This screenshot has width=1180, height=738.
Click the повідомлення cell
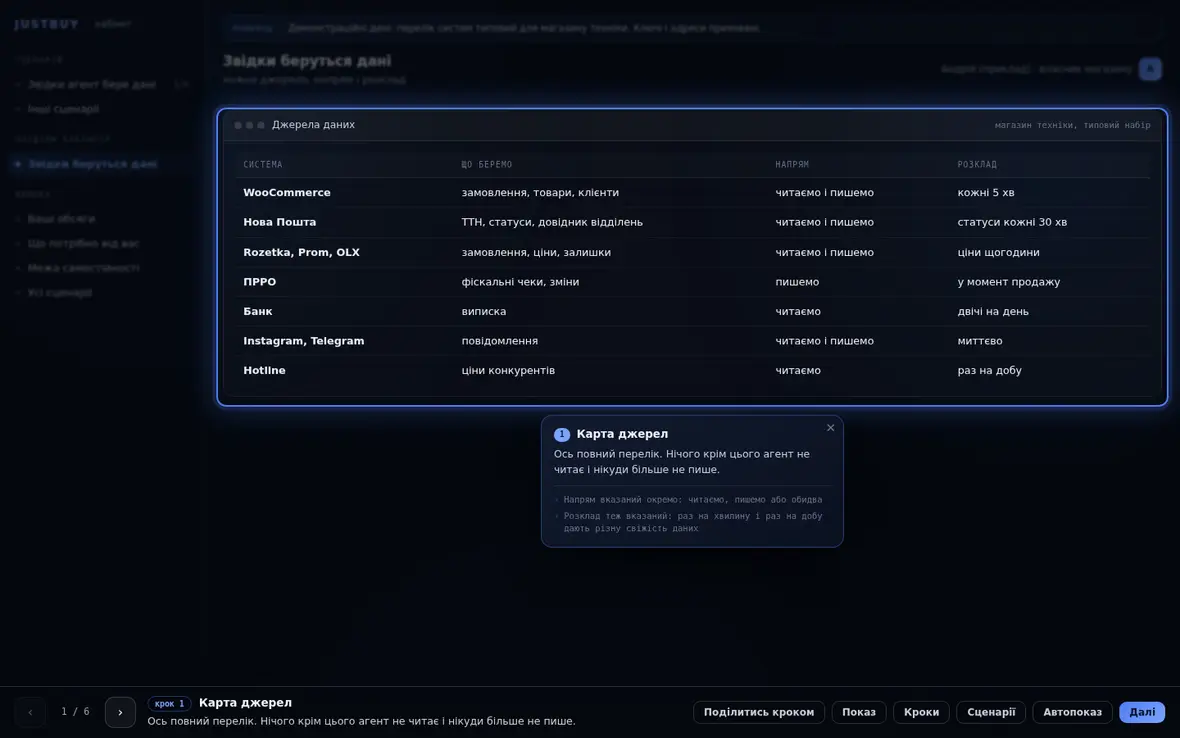click(499, 341)
